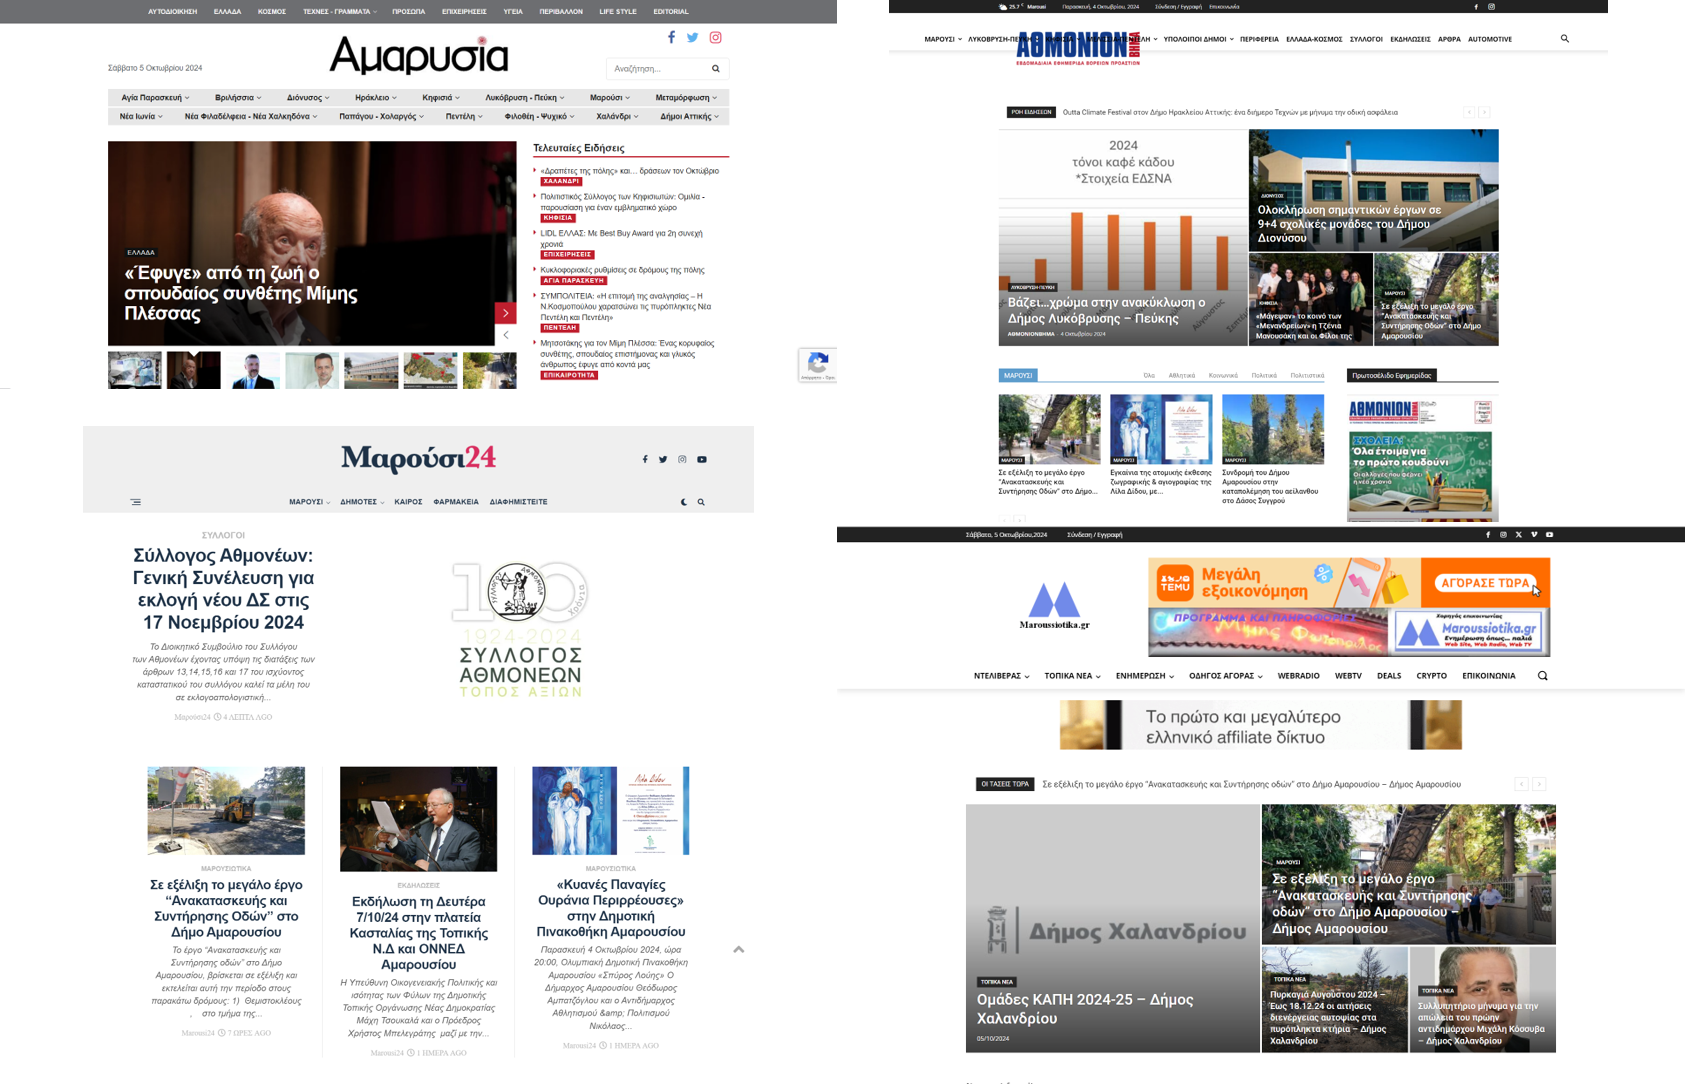This screenshot has height=1084, width=1685.
Task: Open the Πρωτοσέλιδο Εφημερίδας front page thumbnail
Action: [x=1420, y=457]
